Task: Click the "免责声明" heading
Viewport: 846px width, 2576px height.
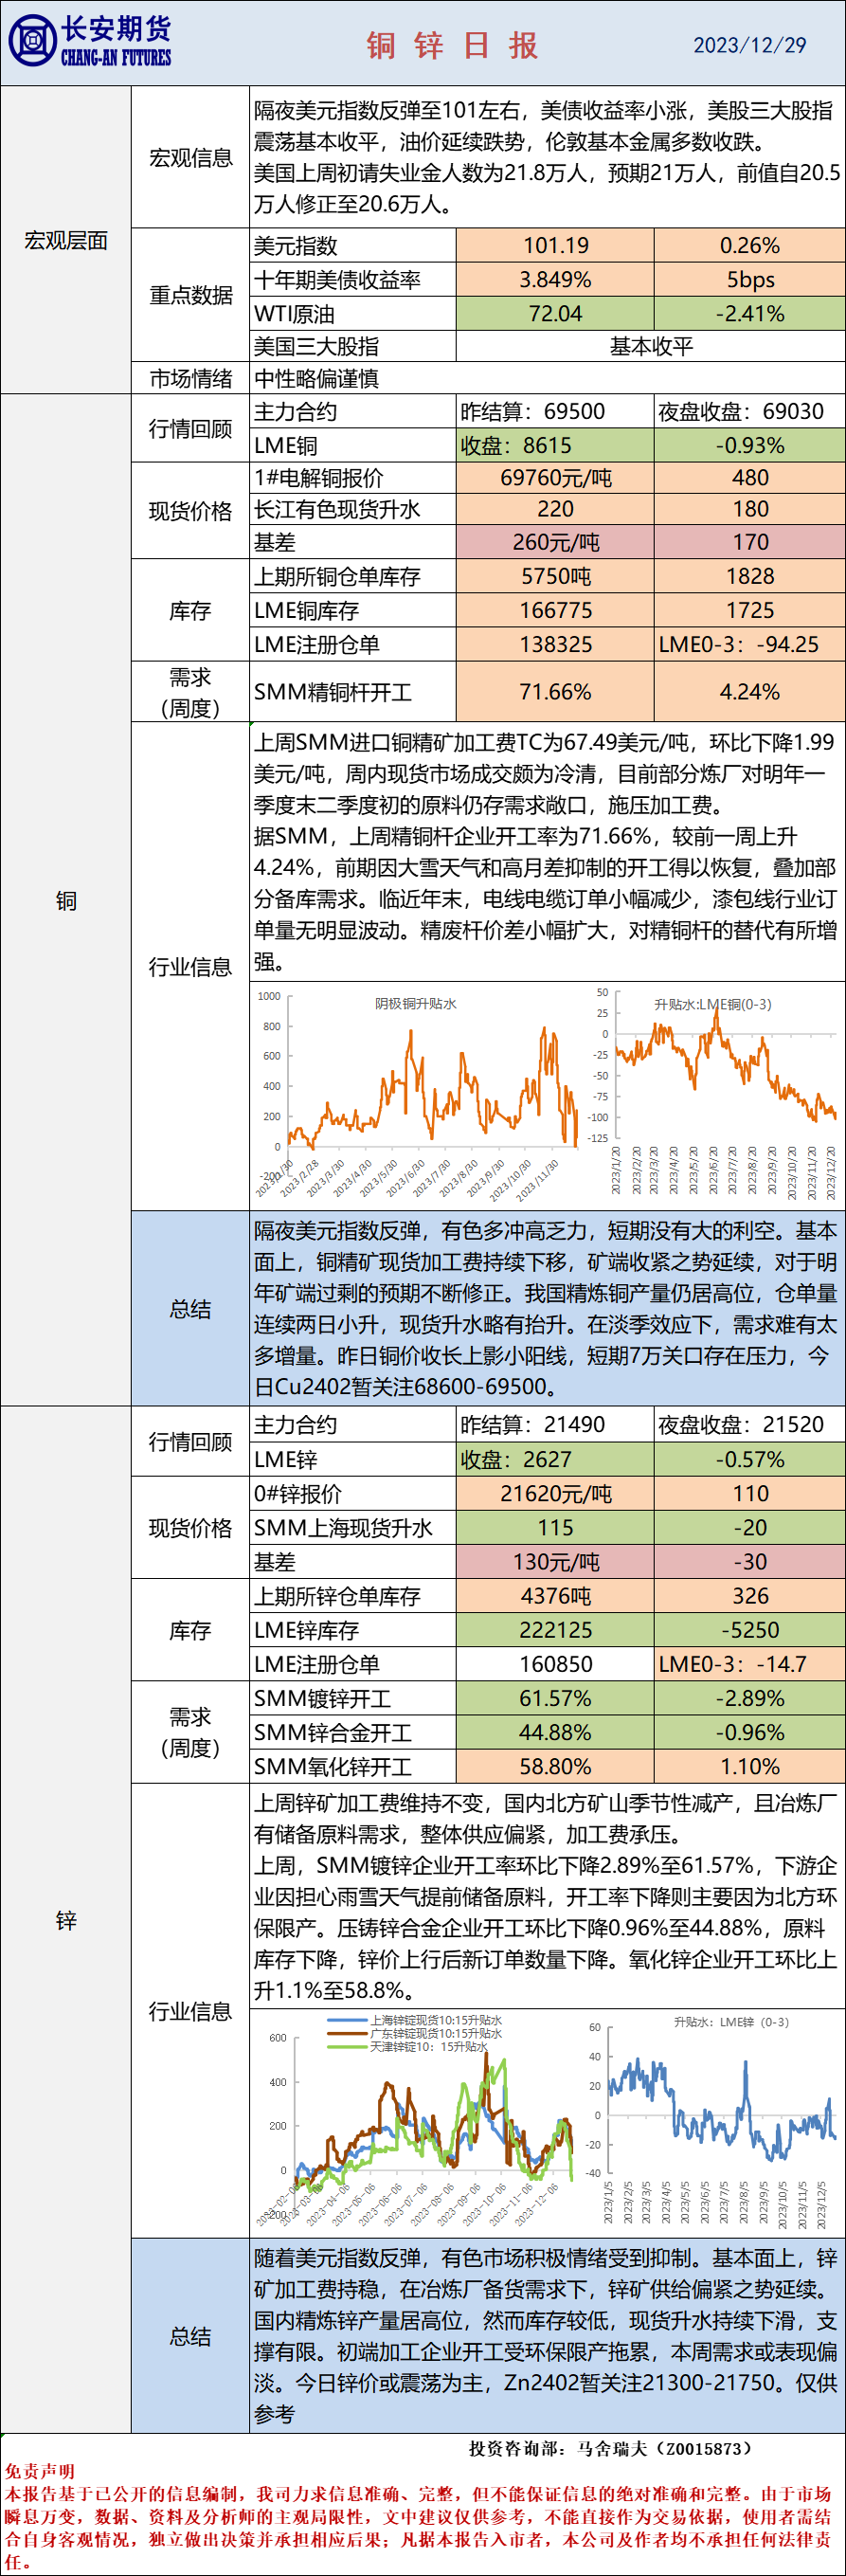Action: tap(39, 2471)
